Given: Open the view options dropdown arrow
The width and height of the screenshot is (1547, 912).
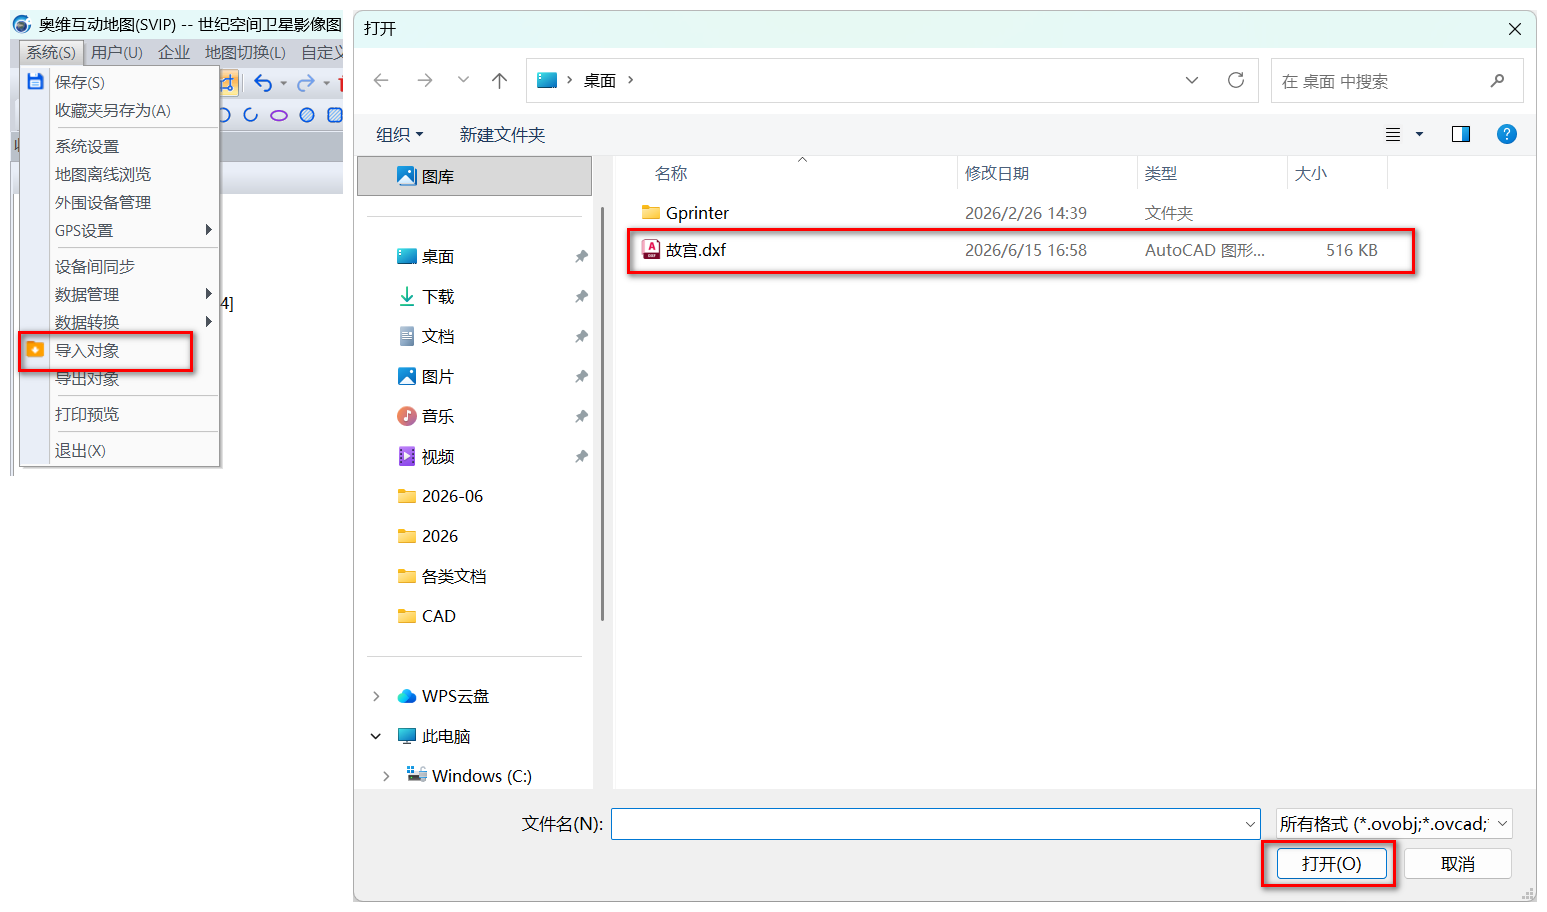Looking at the screenshot, I should pyautogui.click(x=1419, y=134).
